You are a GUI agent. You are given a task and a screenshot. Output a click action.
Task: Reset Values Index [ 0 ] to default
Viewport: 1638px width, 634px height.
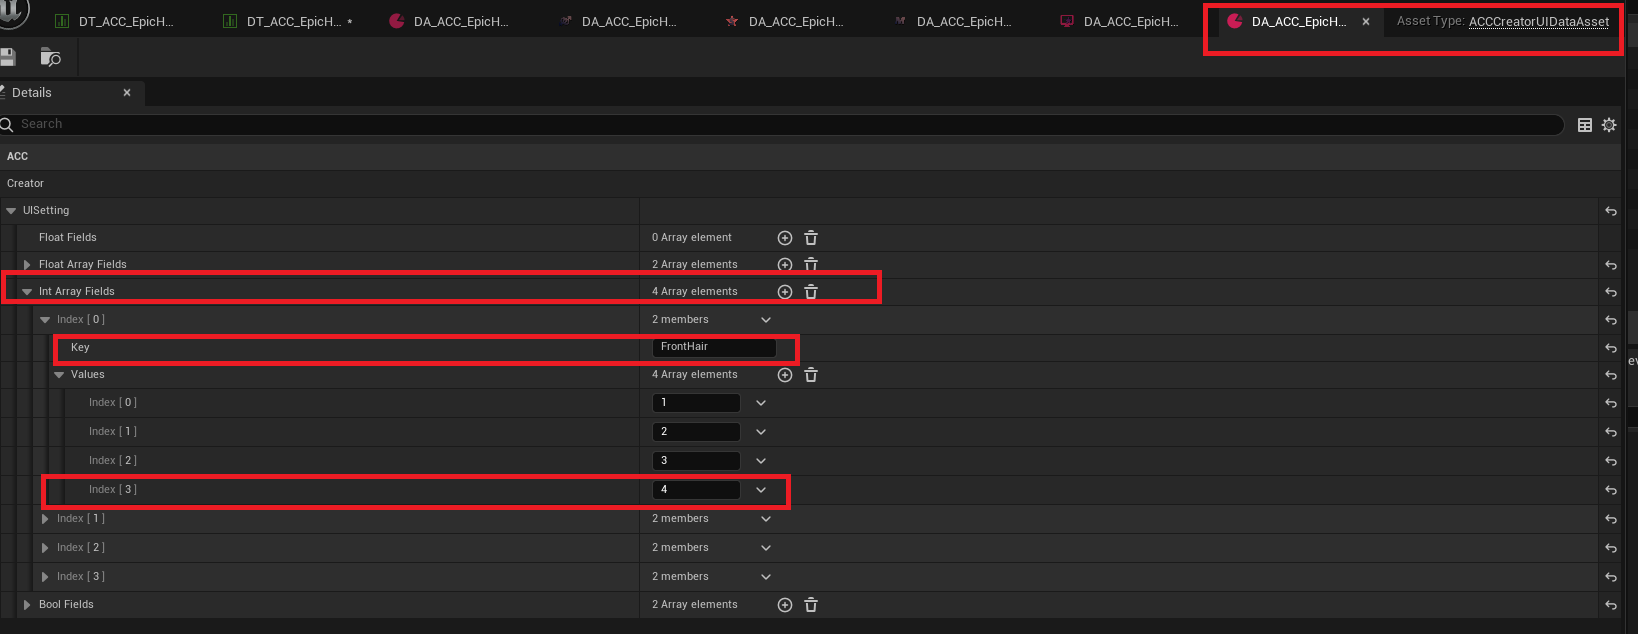point(1611,403)
